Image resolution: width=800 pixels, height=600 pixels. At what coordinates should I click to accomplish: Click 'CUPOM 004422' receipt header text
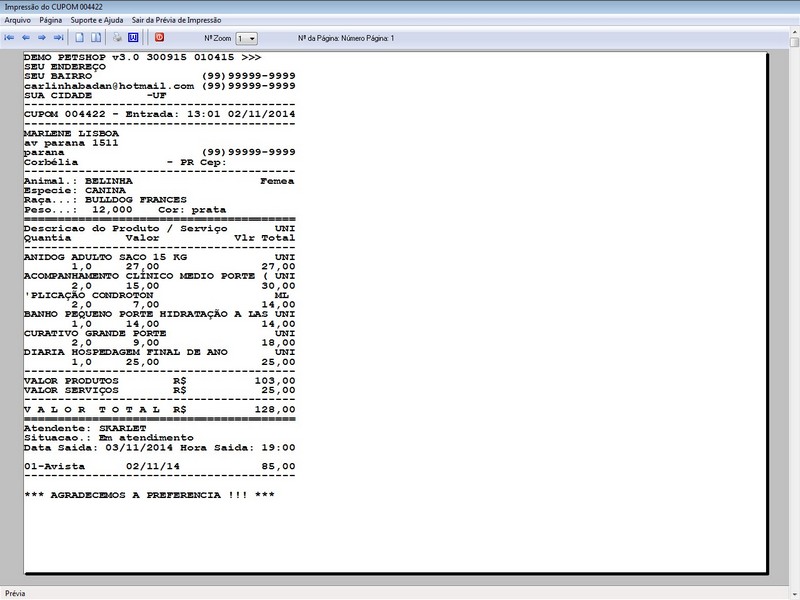coord(65,114)
